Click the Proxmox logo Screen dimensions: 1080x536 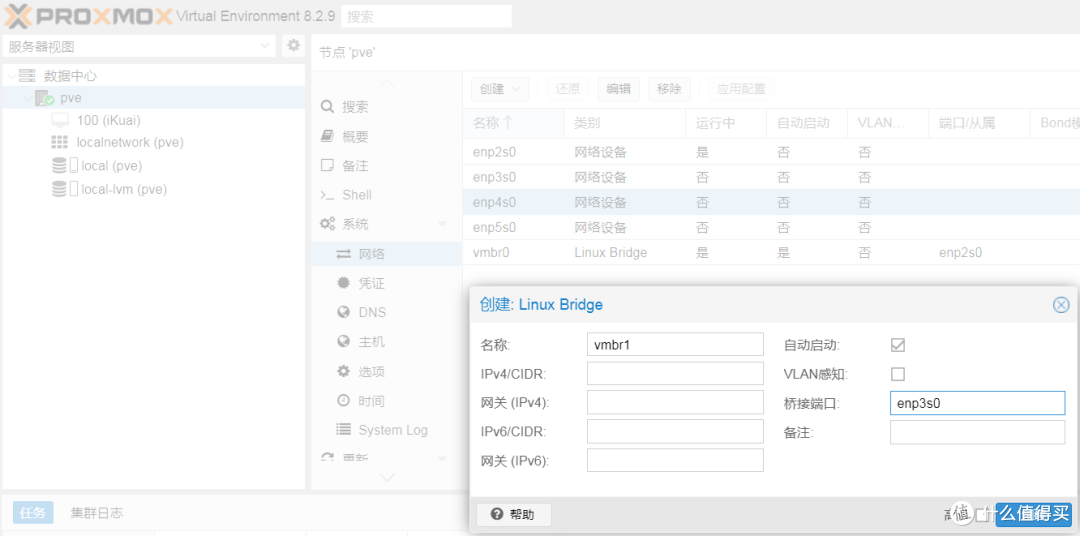coord(87,15)
